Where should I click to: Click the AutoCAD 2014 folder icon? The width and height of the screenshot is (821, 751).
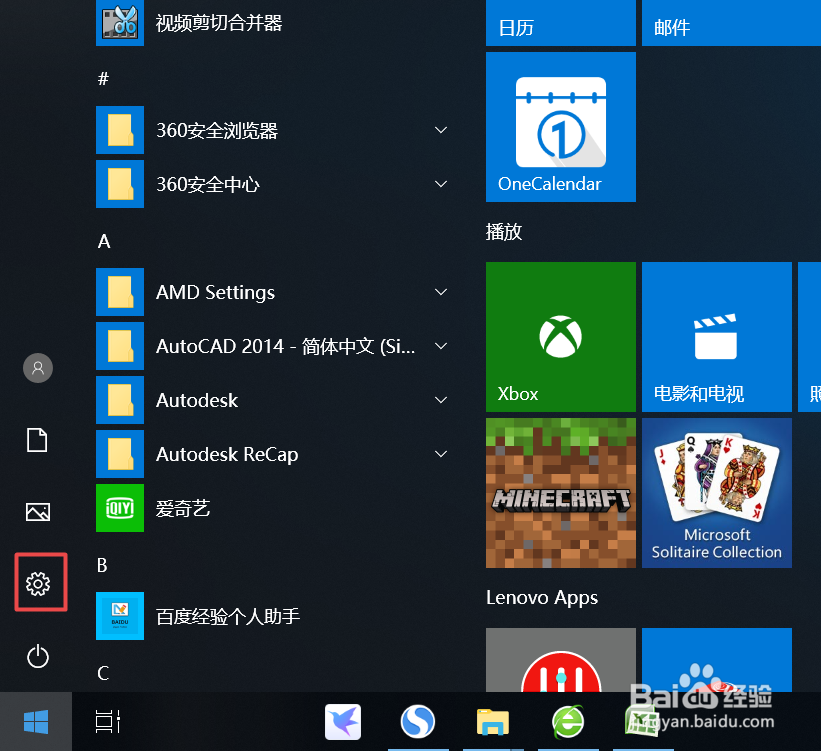click(x=120, y=346)
